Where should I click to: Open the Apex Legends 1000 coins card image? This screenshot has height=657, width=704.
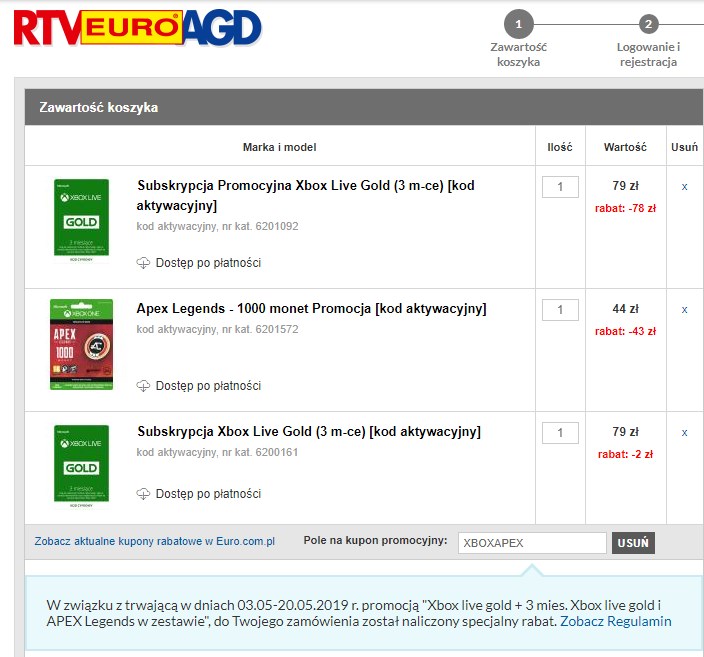pos(81,345)
